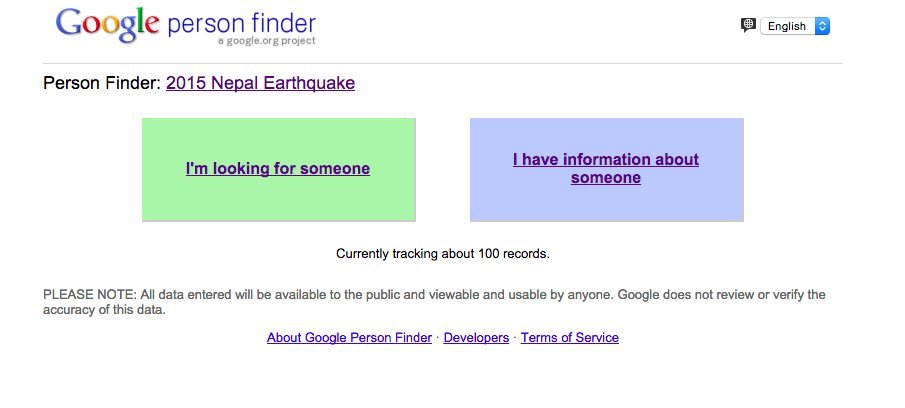Viewport: 905px width, 408px height.
Task: Click "a google.org project" subtitle
Action: [x=267, y=41]
